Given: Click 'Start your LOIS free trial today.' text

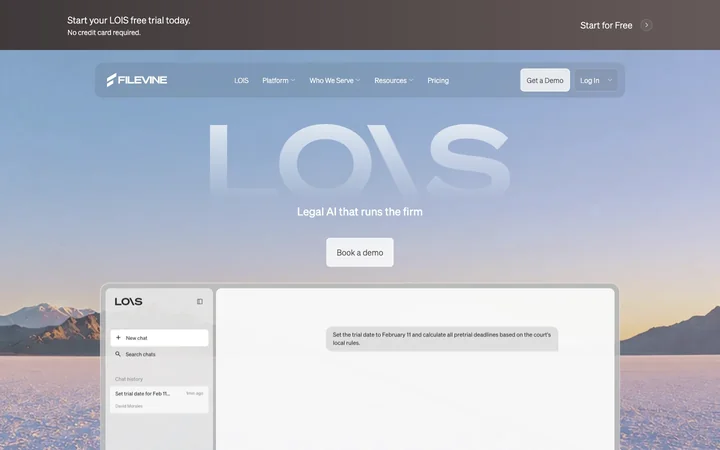Looking at the screenshot, I should pyautogui.click(x=129, y=20).
